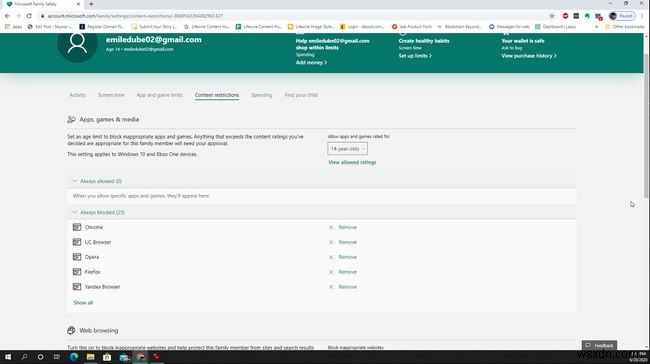This screenshot has height=364, width=650.
Task: Collapse the Always allowed (0) section
Action: click(x=97, y=181)
